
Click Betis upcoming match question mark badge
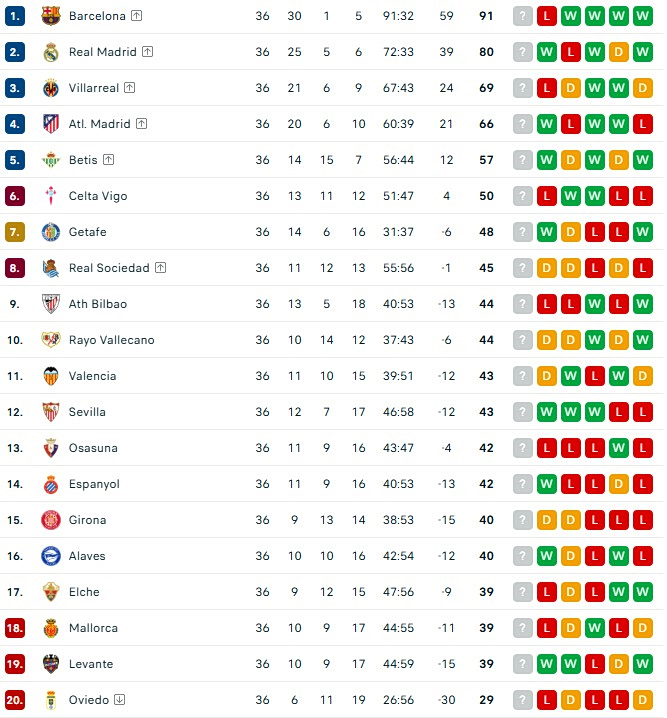coord(522,160)
